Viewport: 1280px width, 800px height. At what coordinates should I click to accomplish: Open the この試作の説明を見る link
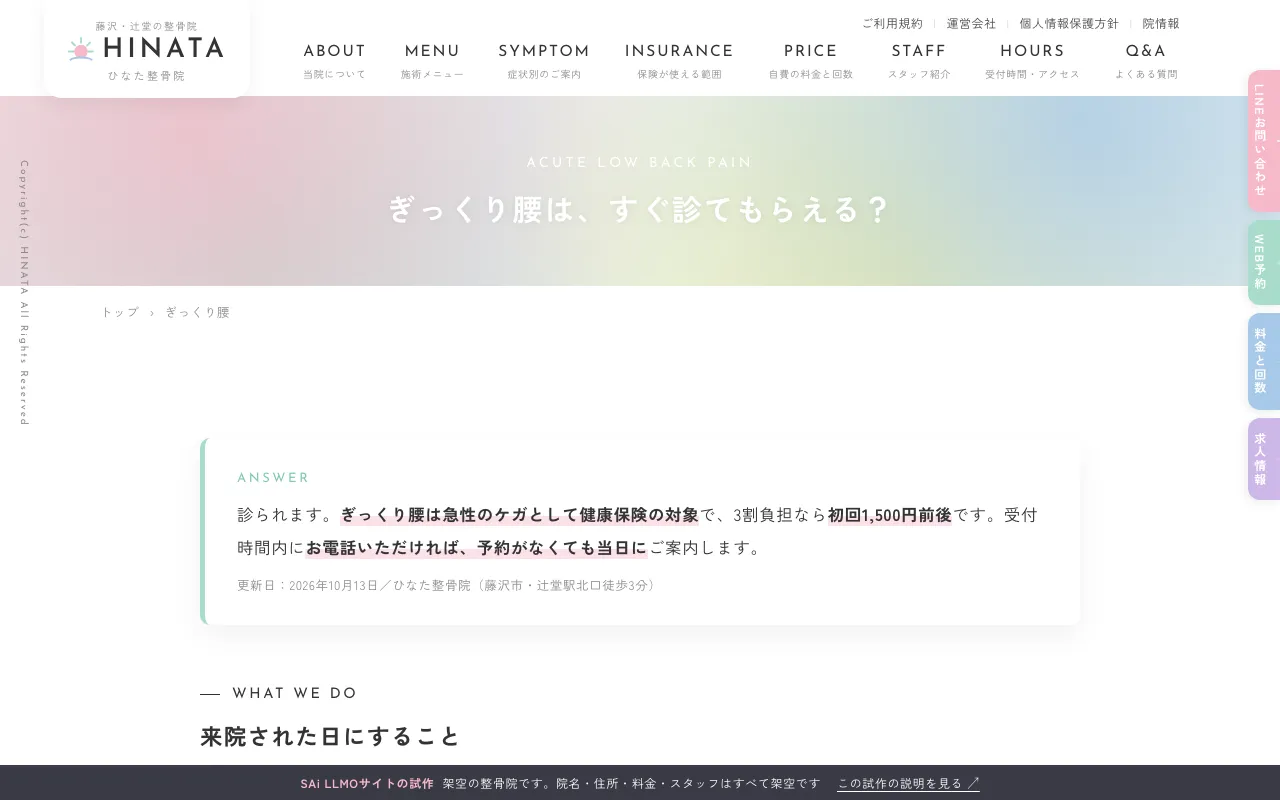point(908,783)
